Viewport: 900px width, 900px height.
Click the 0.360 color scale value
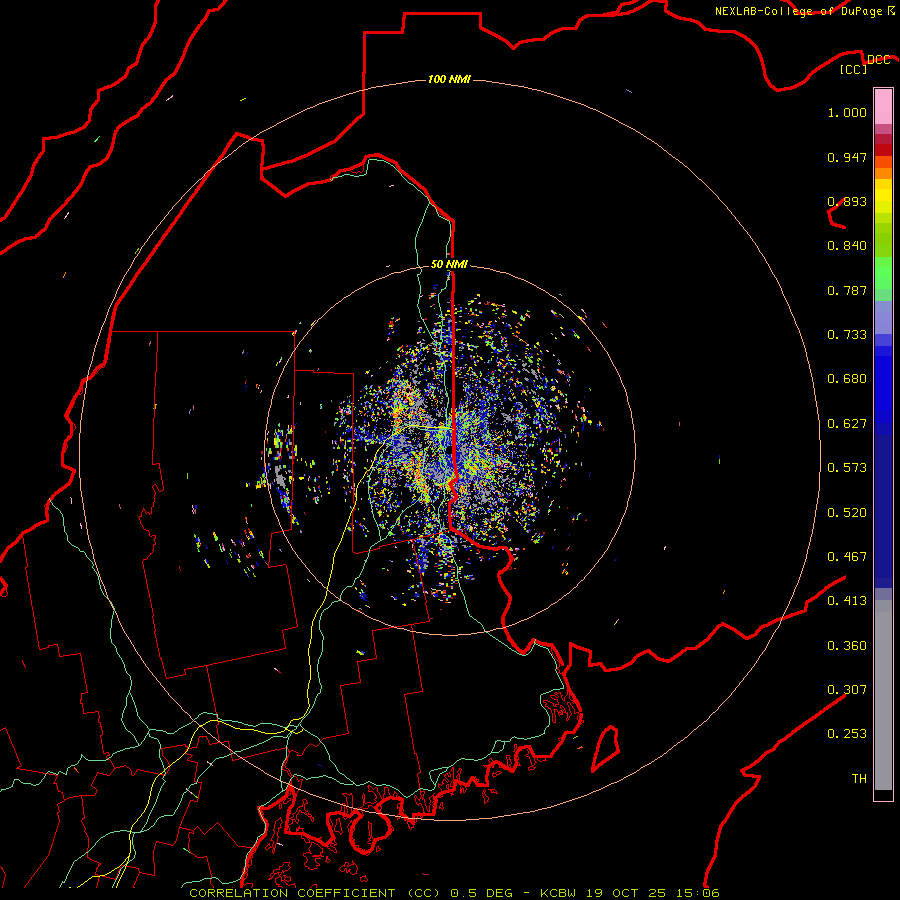click(847, 646)
